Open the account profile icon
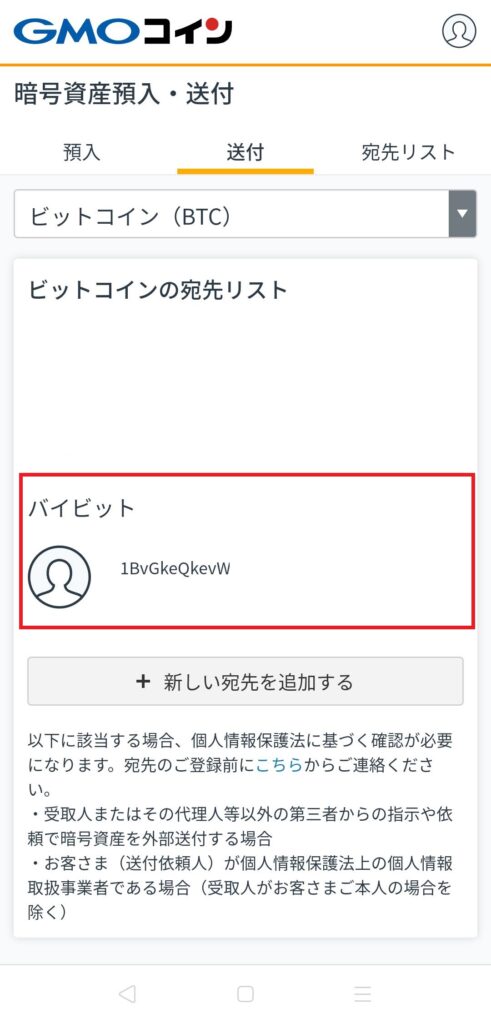This screenshot has width=491, height=1024. point(459,31)
